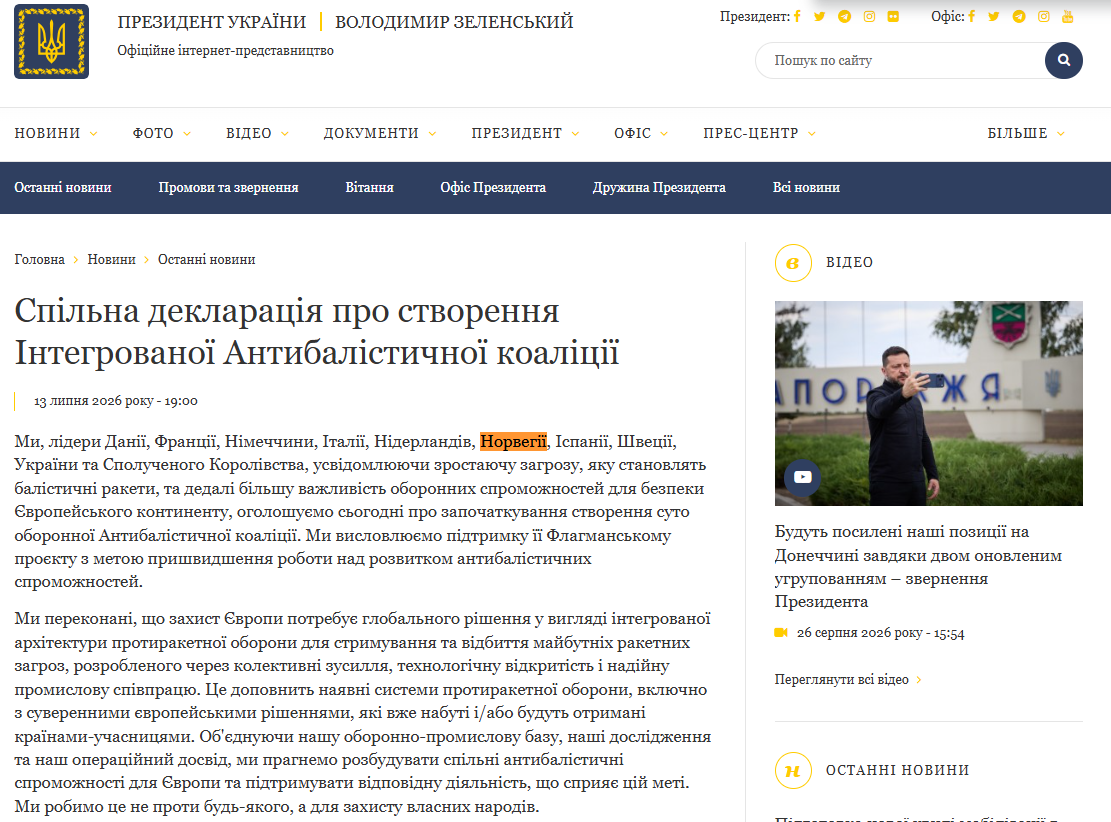Click the round Відео section icon

793,263
